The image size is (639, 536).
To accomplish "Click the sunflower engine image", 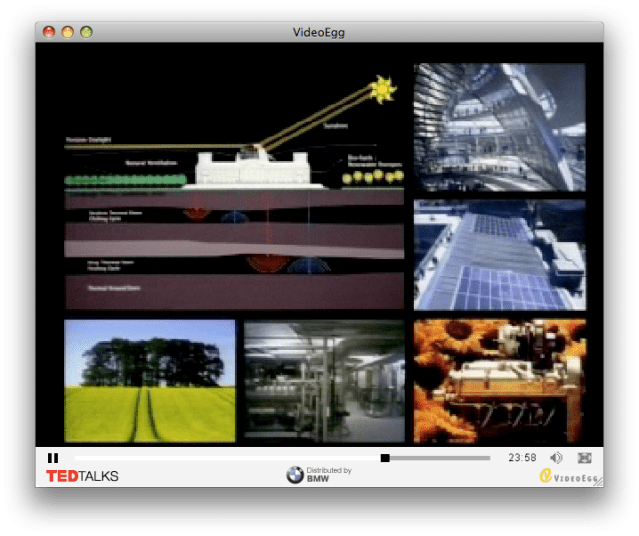I will pyautogui.click(x=499, y=380).
